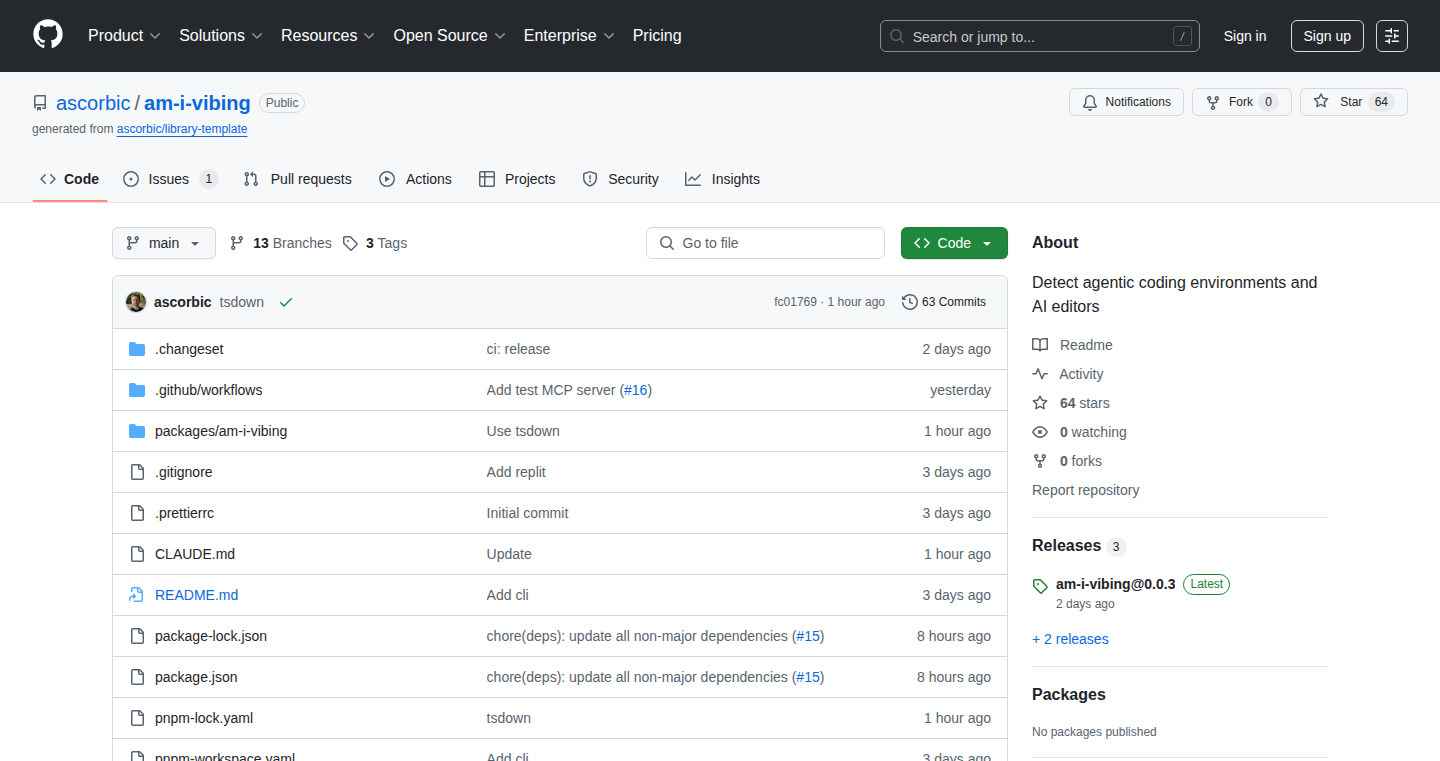Viewport: 1440px width, 761px height.
Task: Click Report repository link
Action: tap(1085, 490)
